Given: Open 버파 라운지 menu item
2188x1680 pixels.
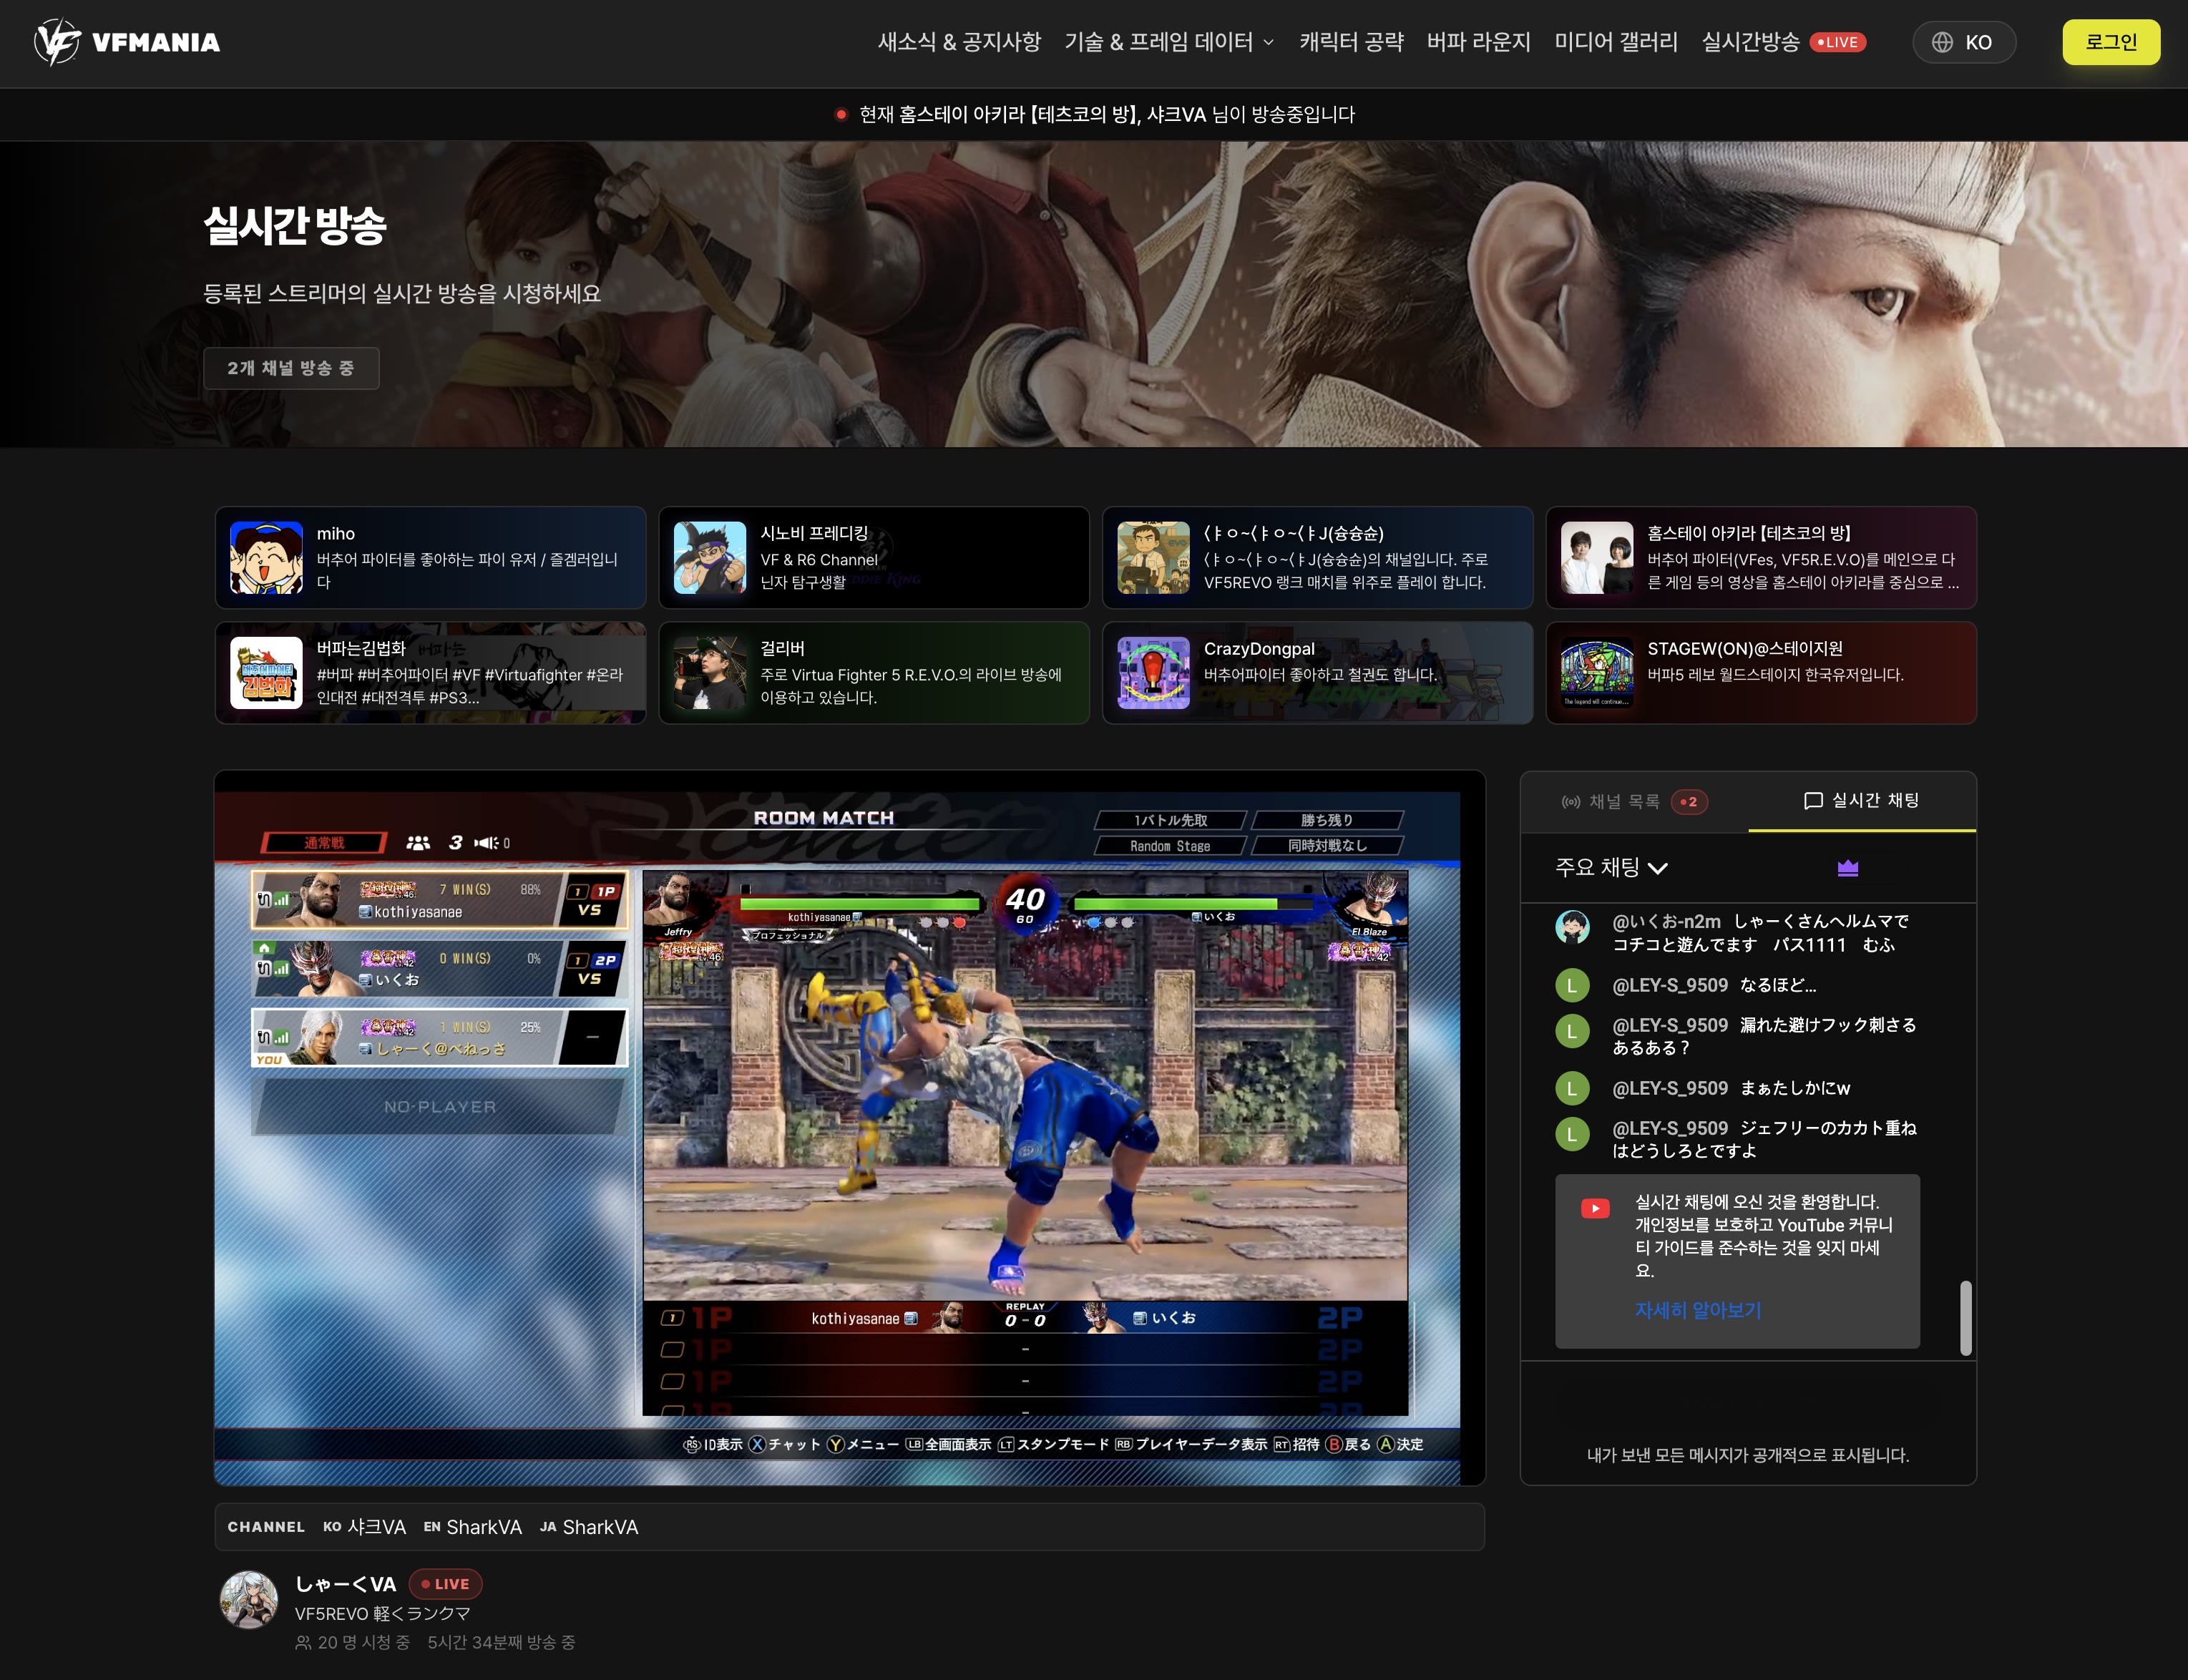Looking at the screenshot, I should point(1478,42).
